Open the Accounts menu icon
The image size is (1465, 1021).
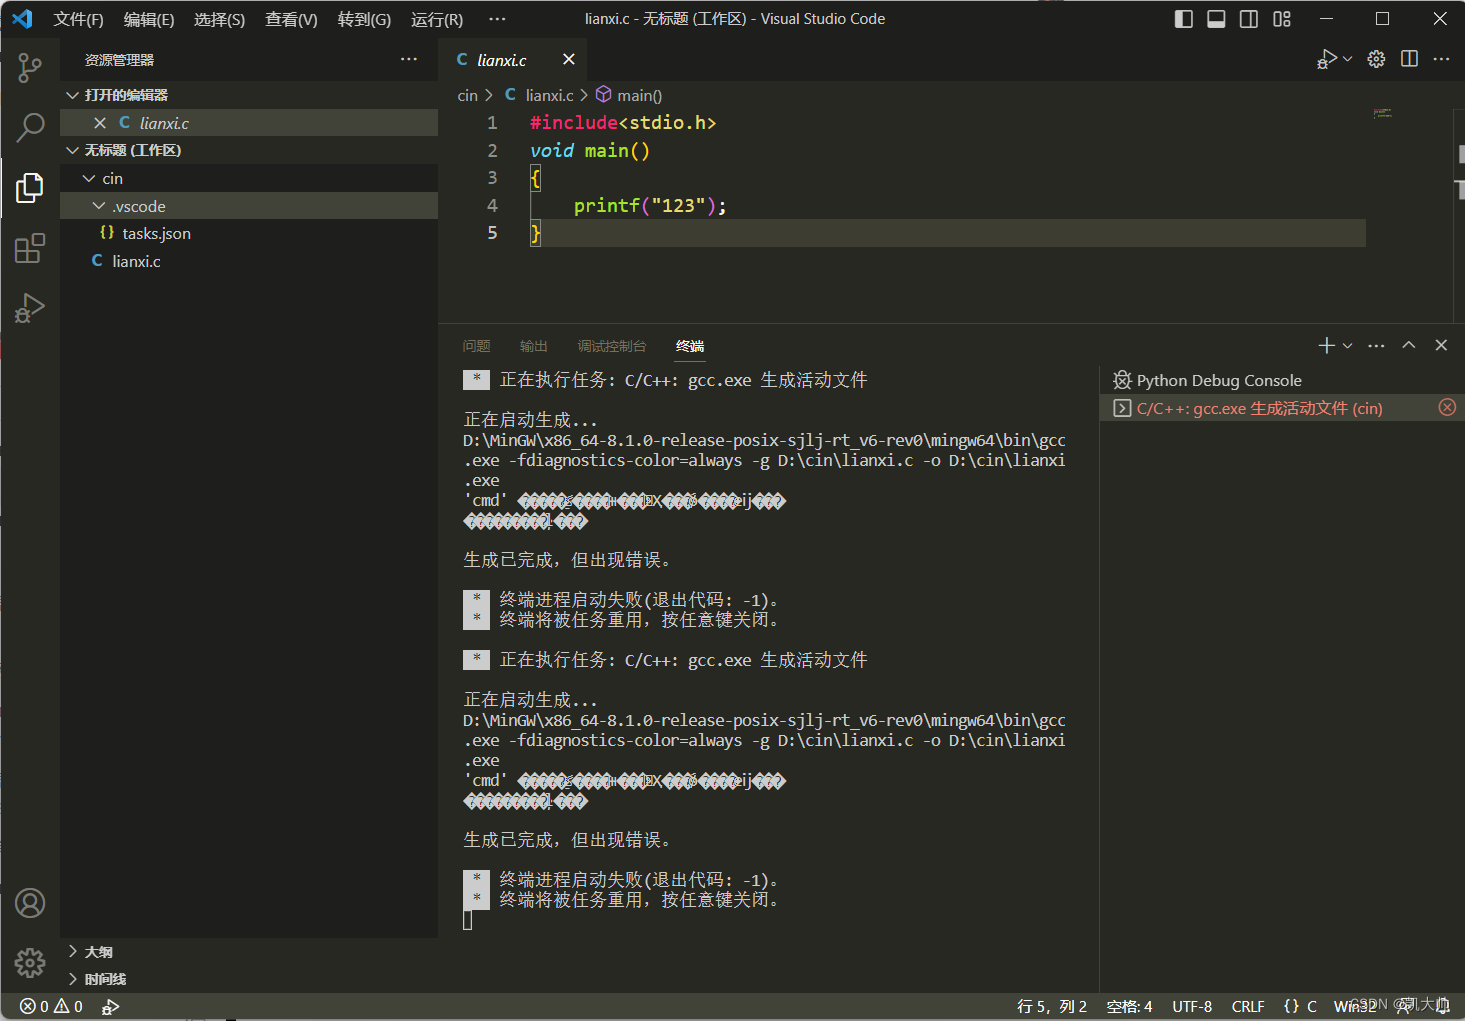tap(30, 903)
